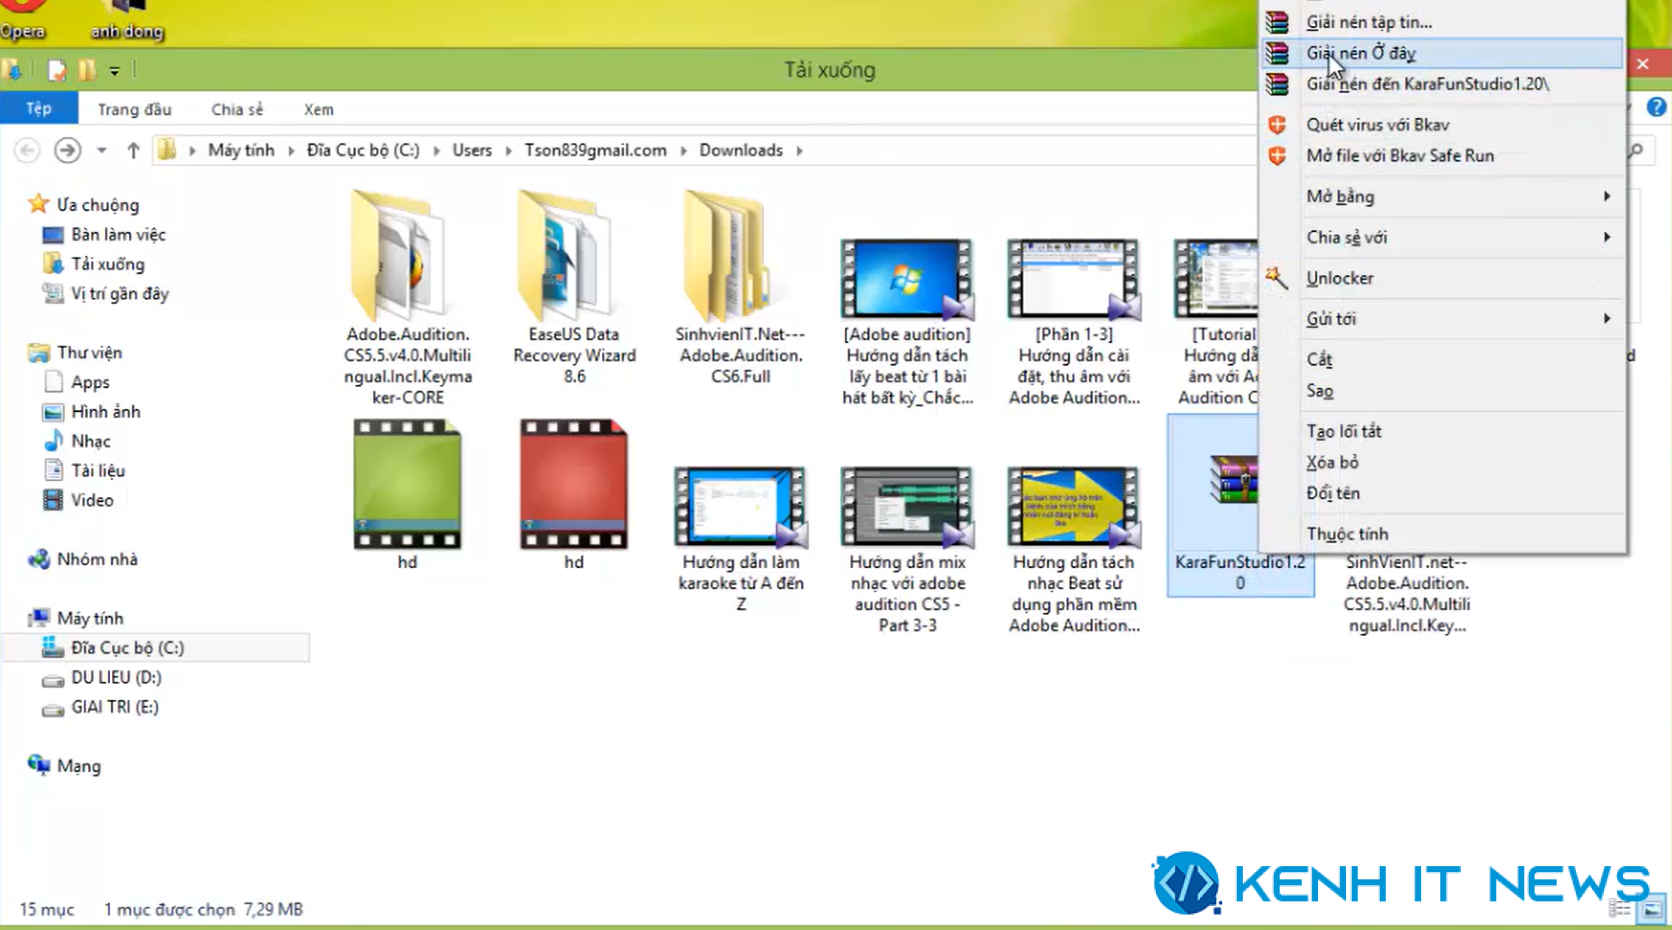Click the Back navigation arrow
This screenshot has width=1672, height=930.
click(27, 150)
